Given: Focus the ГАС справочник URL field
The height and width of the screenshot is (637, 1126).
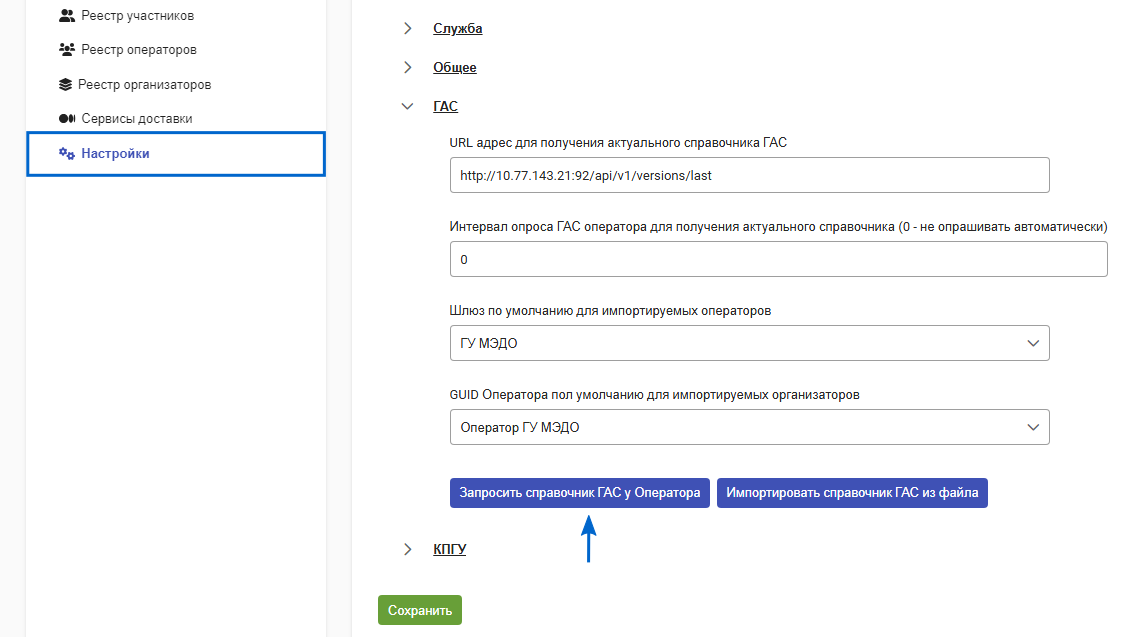Looking at the screenshot, I should click(x=750, y=175).
